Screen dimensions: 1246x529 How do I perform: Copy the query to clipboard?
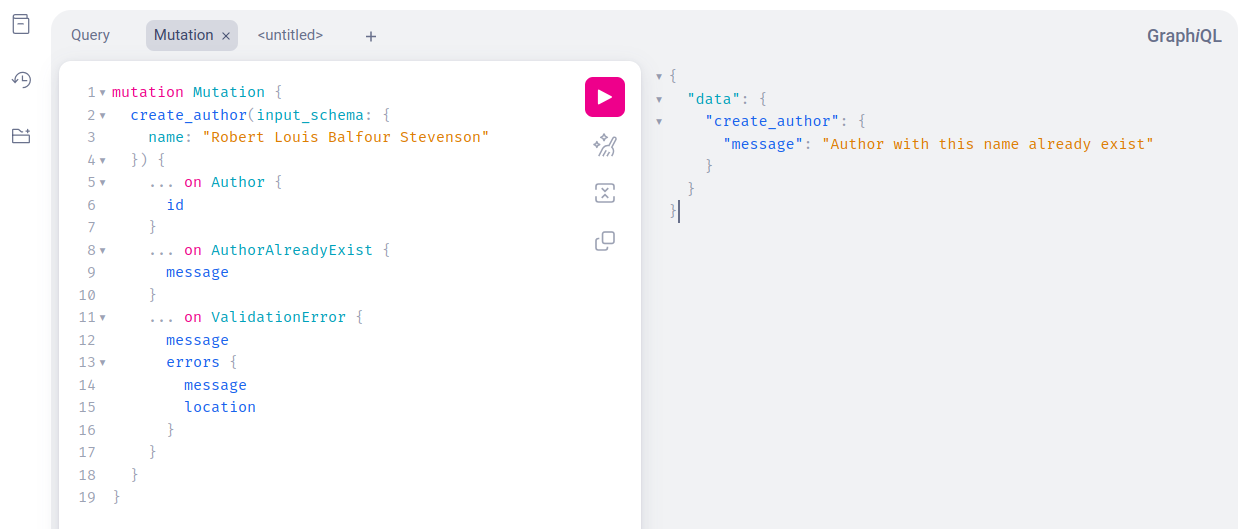(605, 241)
